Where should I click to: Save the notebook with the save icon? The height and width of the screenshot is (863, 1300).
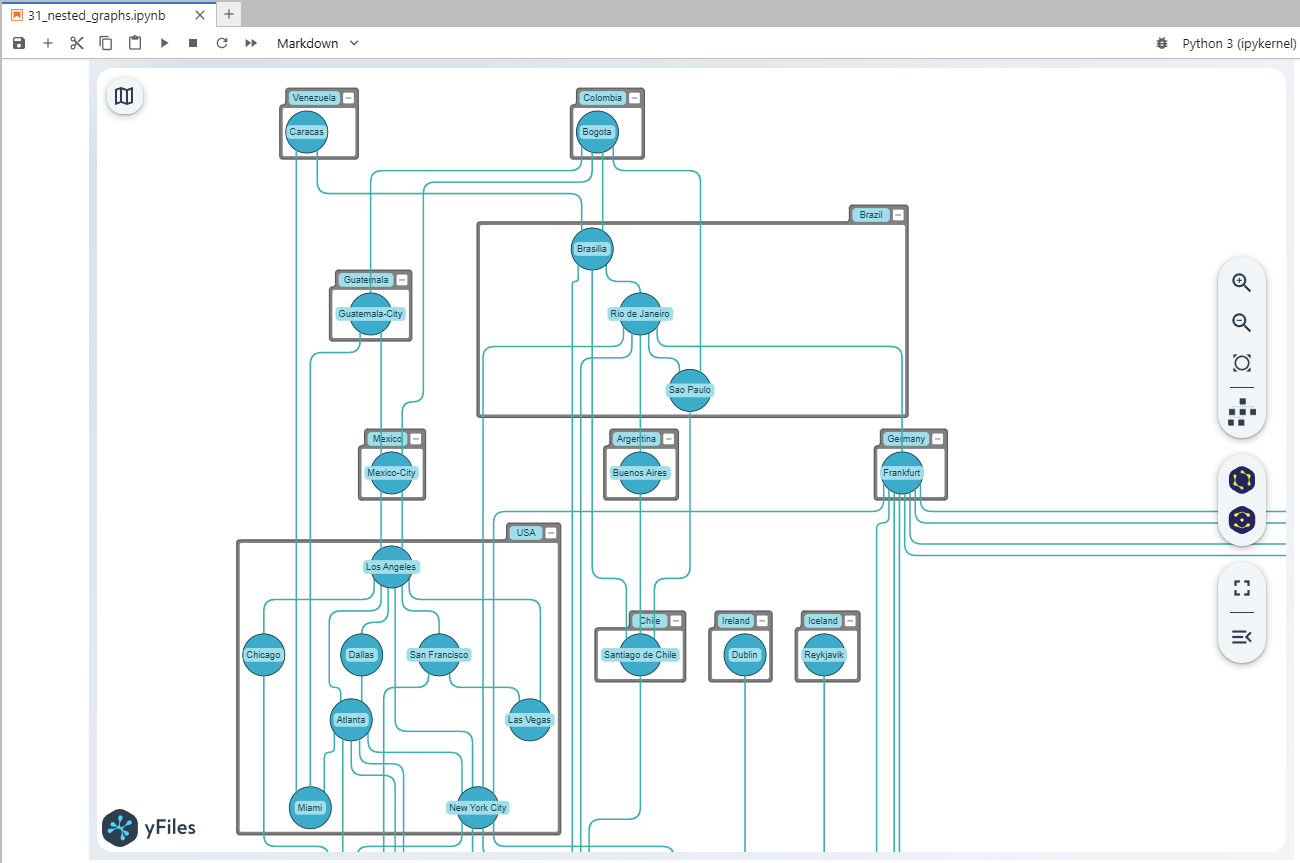click(19, 43)
